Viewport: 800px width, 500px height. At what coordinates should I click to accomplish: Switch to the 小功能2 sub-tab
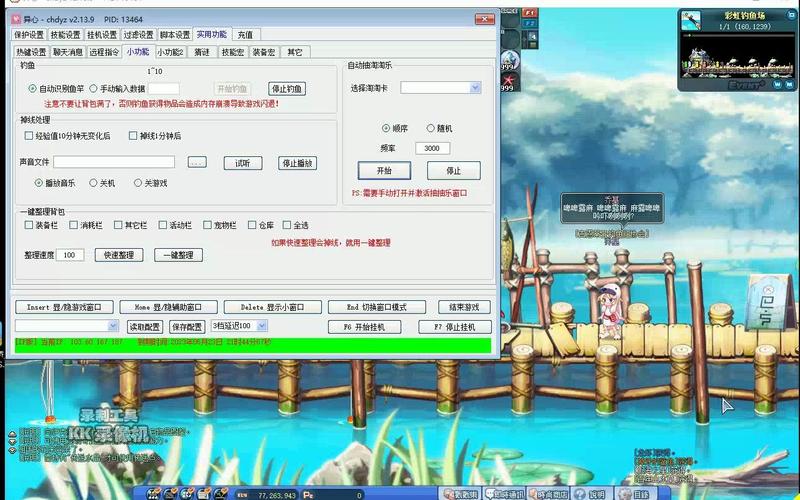[170, 52]
